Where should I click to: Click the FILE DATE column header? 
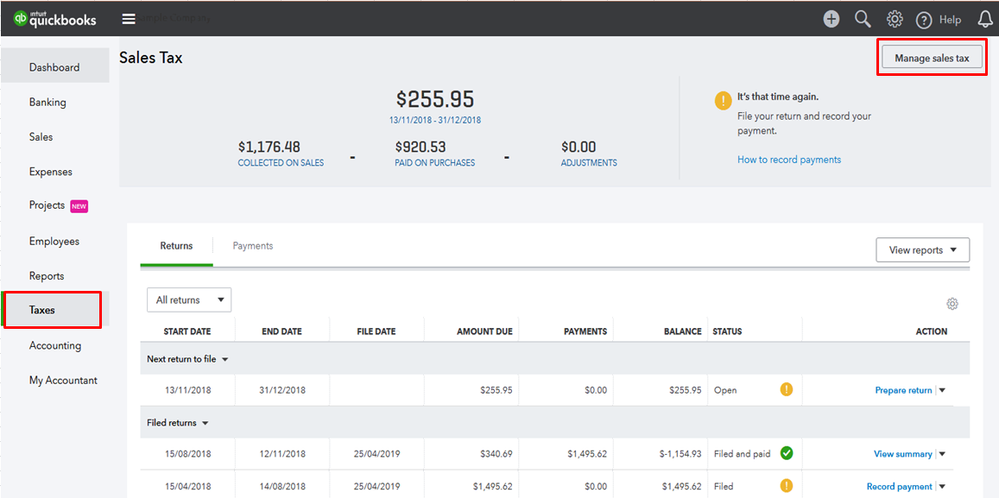[376, 332]
